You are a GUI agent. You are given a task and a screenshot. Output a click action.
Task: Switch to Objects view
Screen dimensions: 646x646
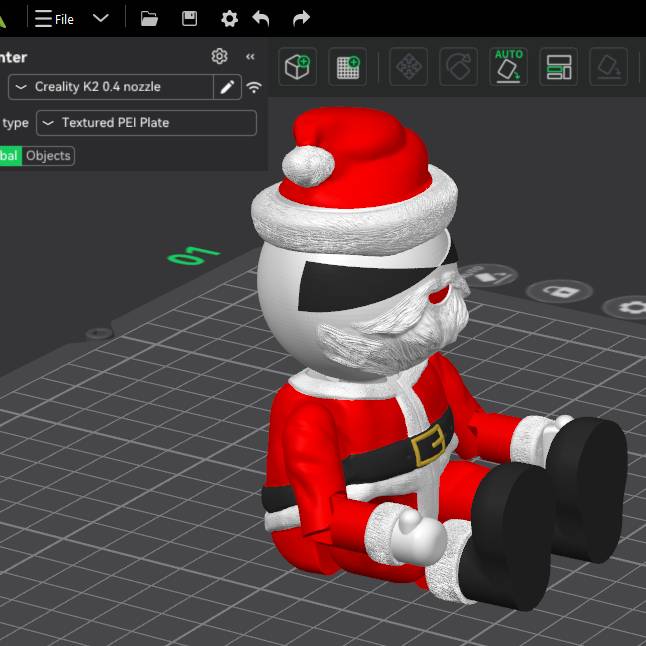coord(48,155)
